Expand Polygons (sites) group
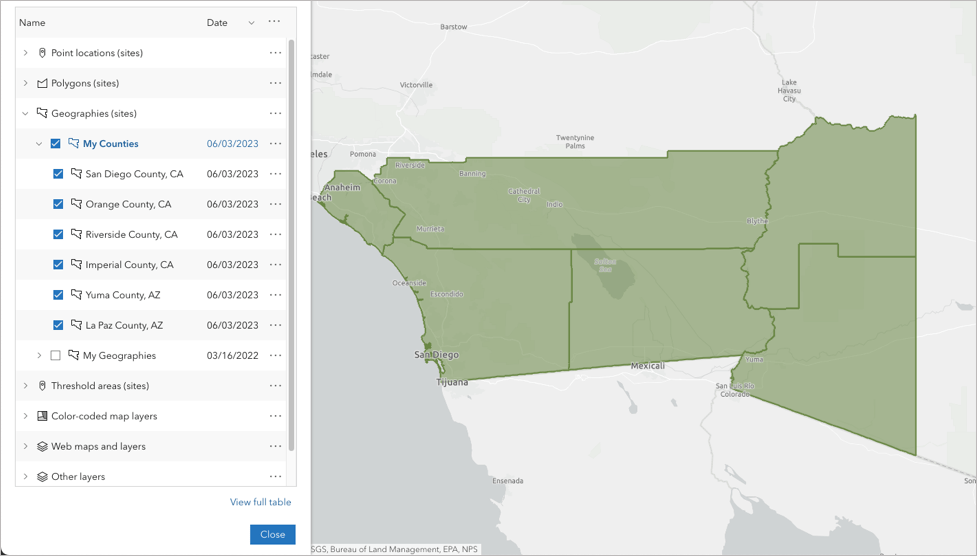Viewport: 977px width, 556px height. coord(26,83)
